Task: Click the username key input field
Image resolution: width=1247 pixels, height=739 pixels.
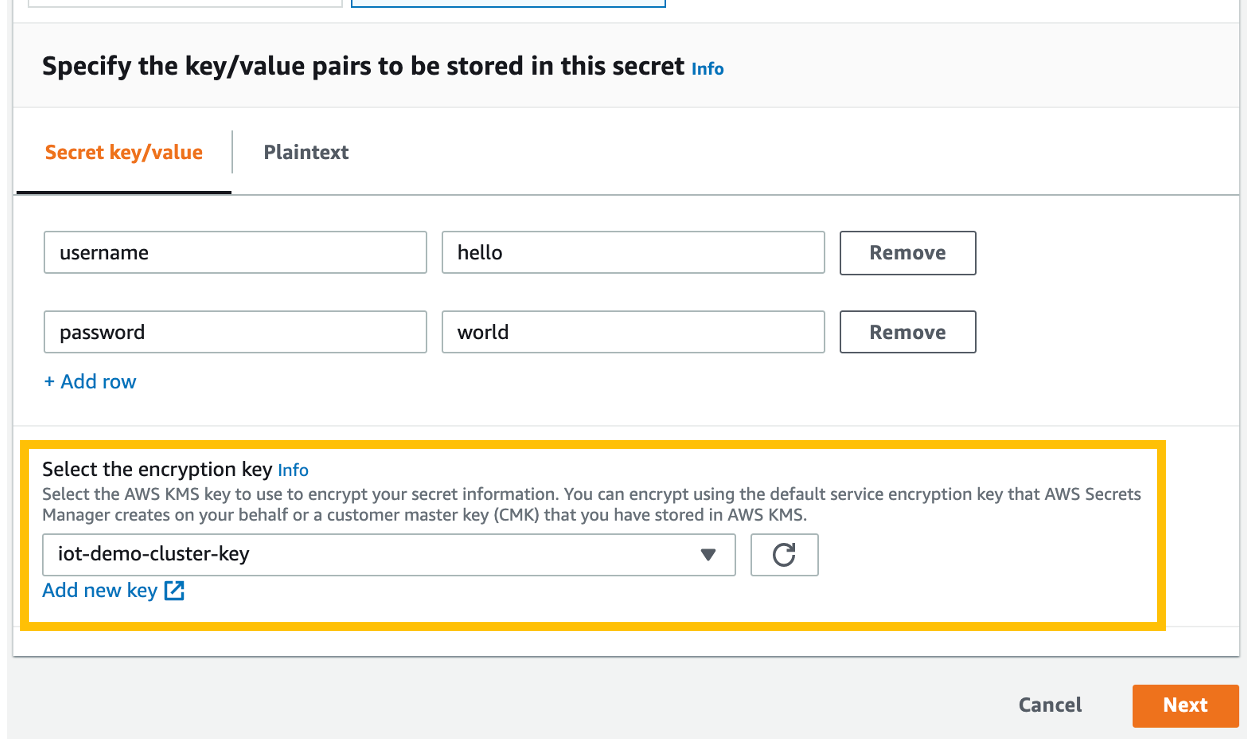Action: click(235, 252)
